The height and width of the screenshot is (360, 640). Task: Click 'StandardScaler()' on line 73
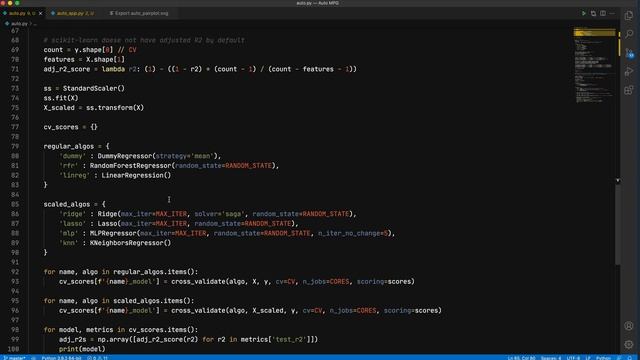[94, 88]
